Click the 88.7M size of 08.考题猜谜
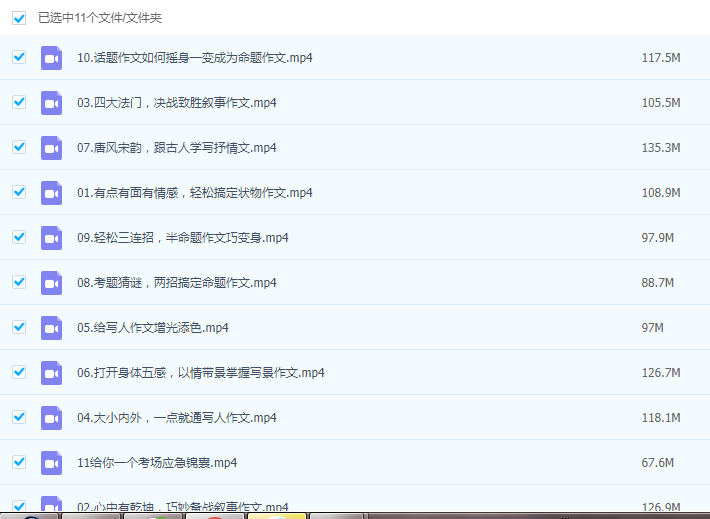This screenshot has width=710, height=519. pyautogui.click(x=657, y=283)
